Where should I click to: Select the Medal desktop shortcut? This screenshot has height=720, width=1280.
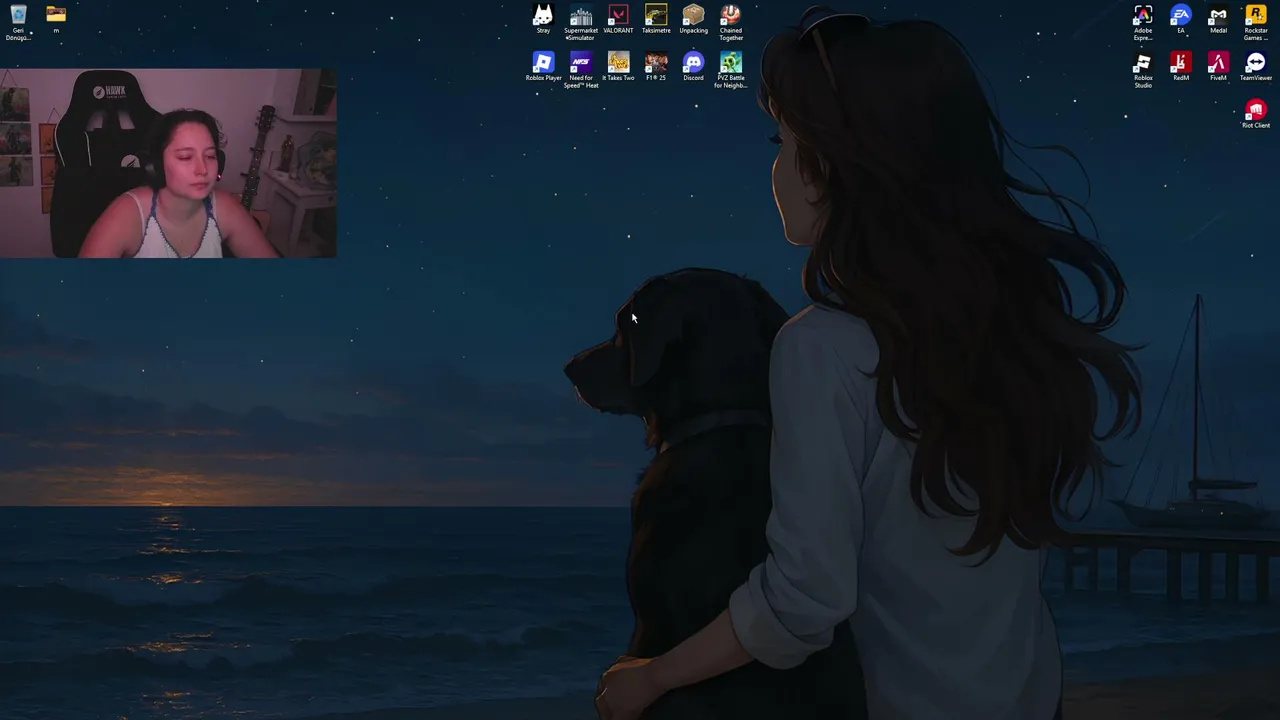(1218, 19)
